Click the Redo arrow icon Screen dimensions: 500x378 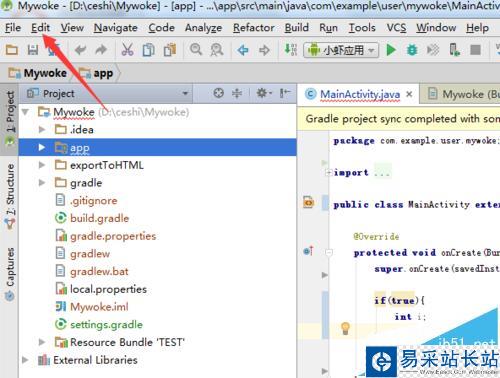[101, 50]
